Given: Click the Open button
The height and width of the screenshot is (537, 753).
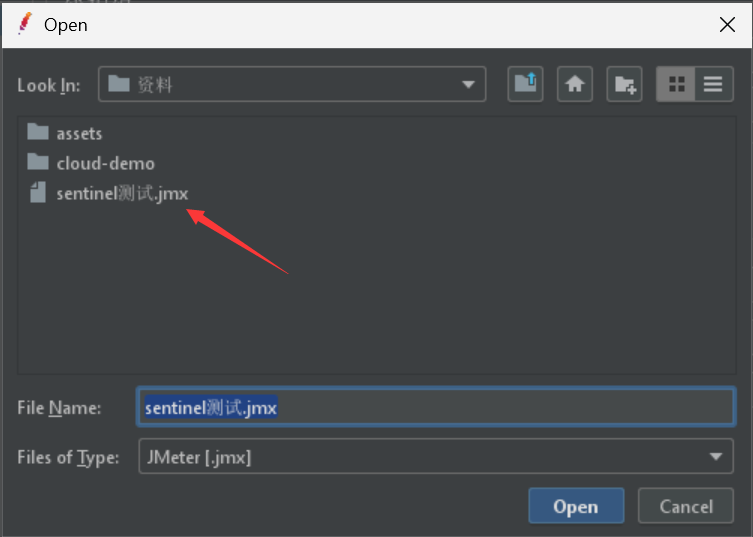Looking at the screenshot, I should click(576, 506).
